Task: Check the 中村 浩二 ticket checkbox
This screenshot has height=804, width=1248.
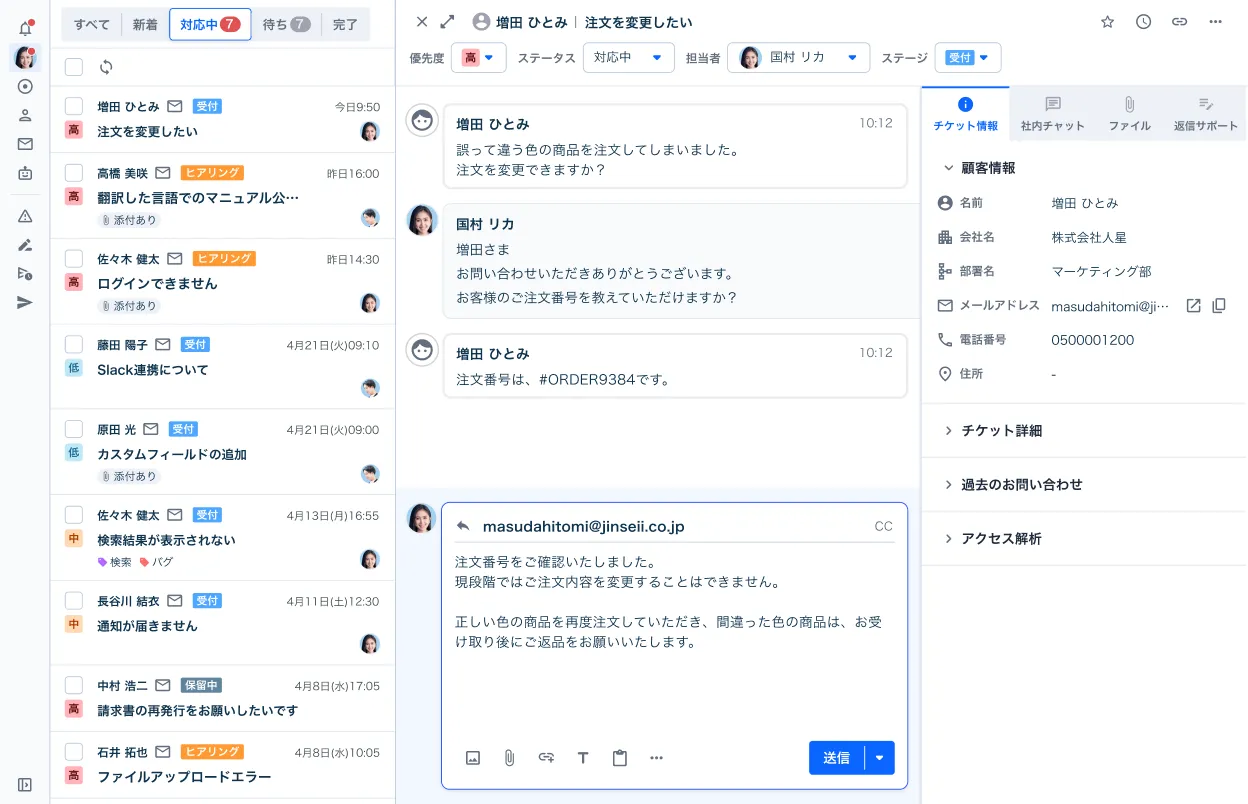Action: pyautogui.click(x=74, y=686)
